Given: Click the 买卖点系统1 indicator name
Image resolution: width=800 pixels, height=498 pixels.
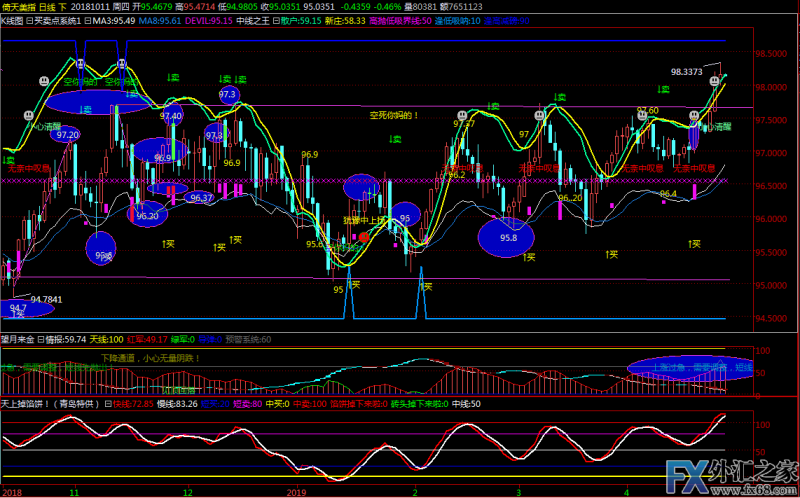Looking at the screenshot, I should coord(57,21).
